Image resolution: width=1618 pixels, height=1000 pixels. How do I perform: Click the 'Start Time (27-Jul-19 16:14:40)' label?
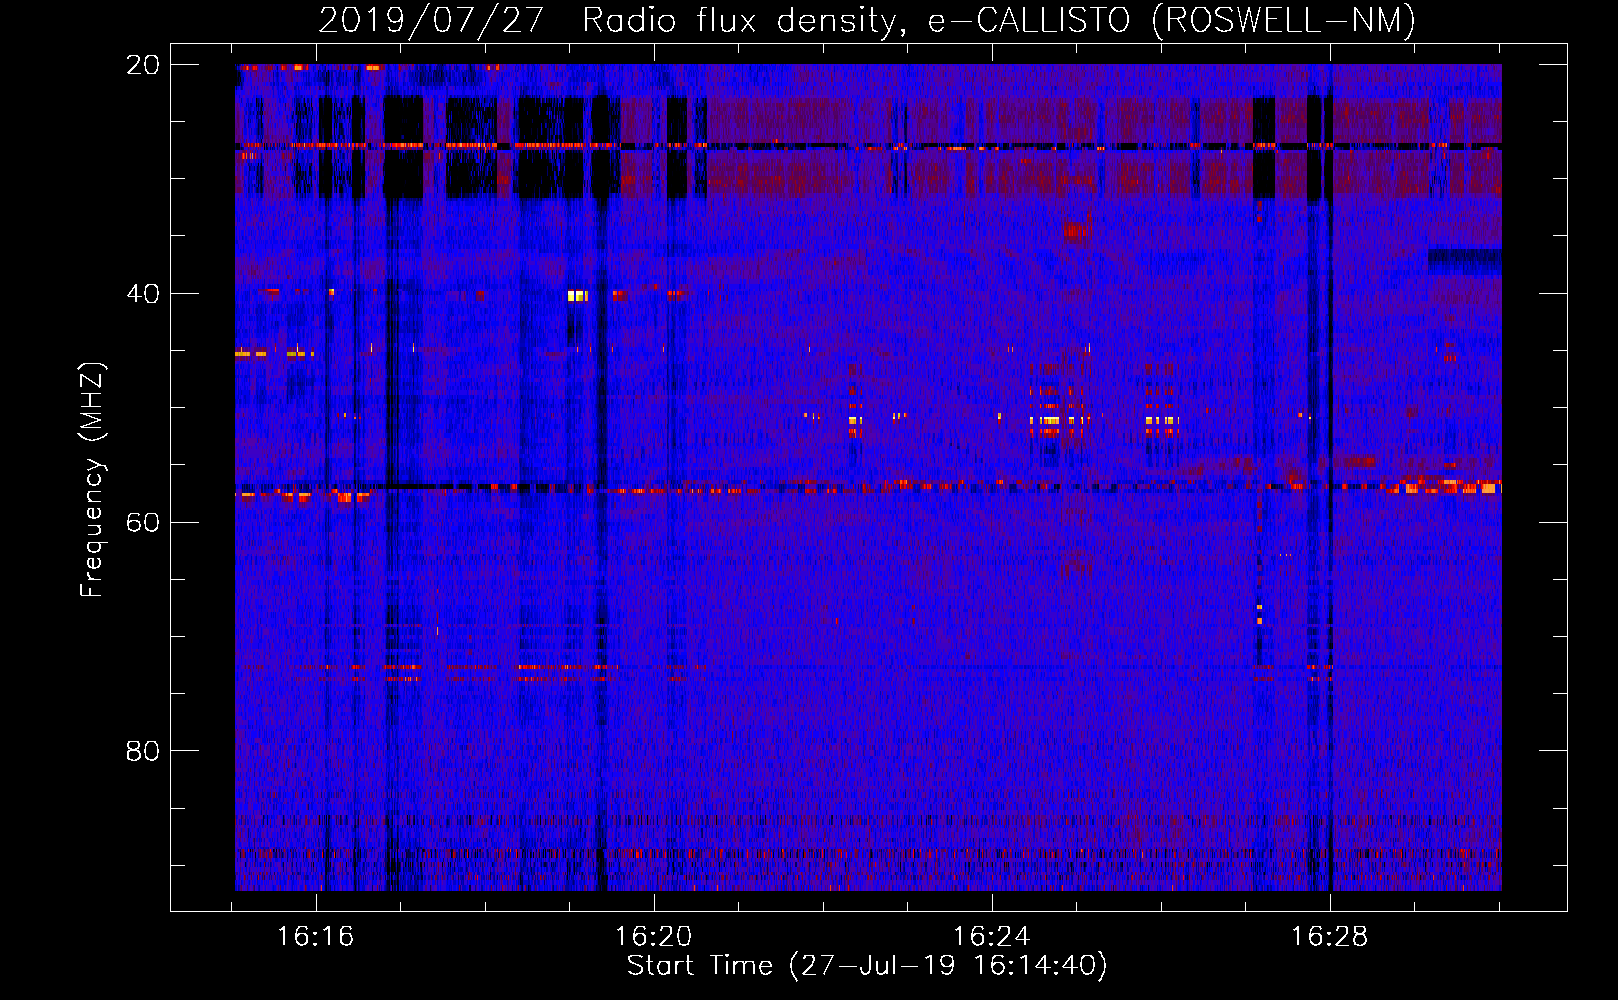click(x=867, y=966)
